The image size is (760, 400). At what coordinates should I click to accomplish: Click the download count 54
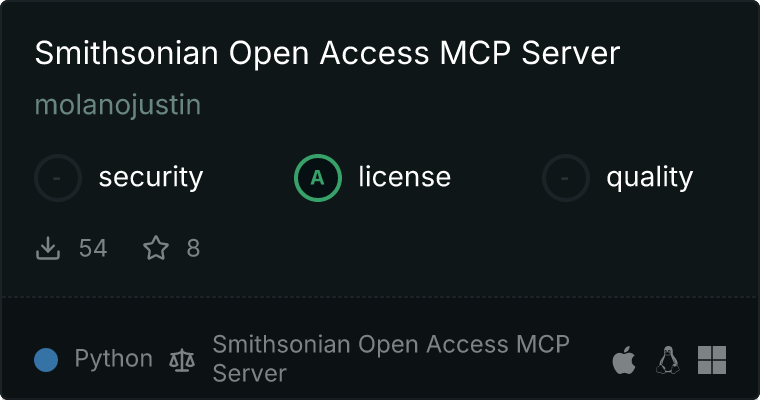coord(93,248)
